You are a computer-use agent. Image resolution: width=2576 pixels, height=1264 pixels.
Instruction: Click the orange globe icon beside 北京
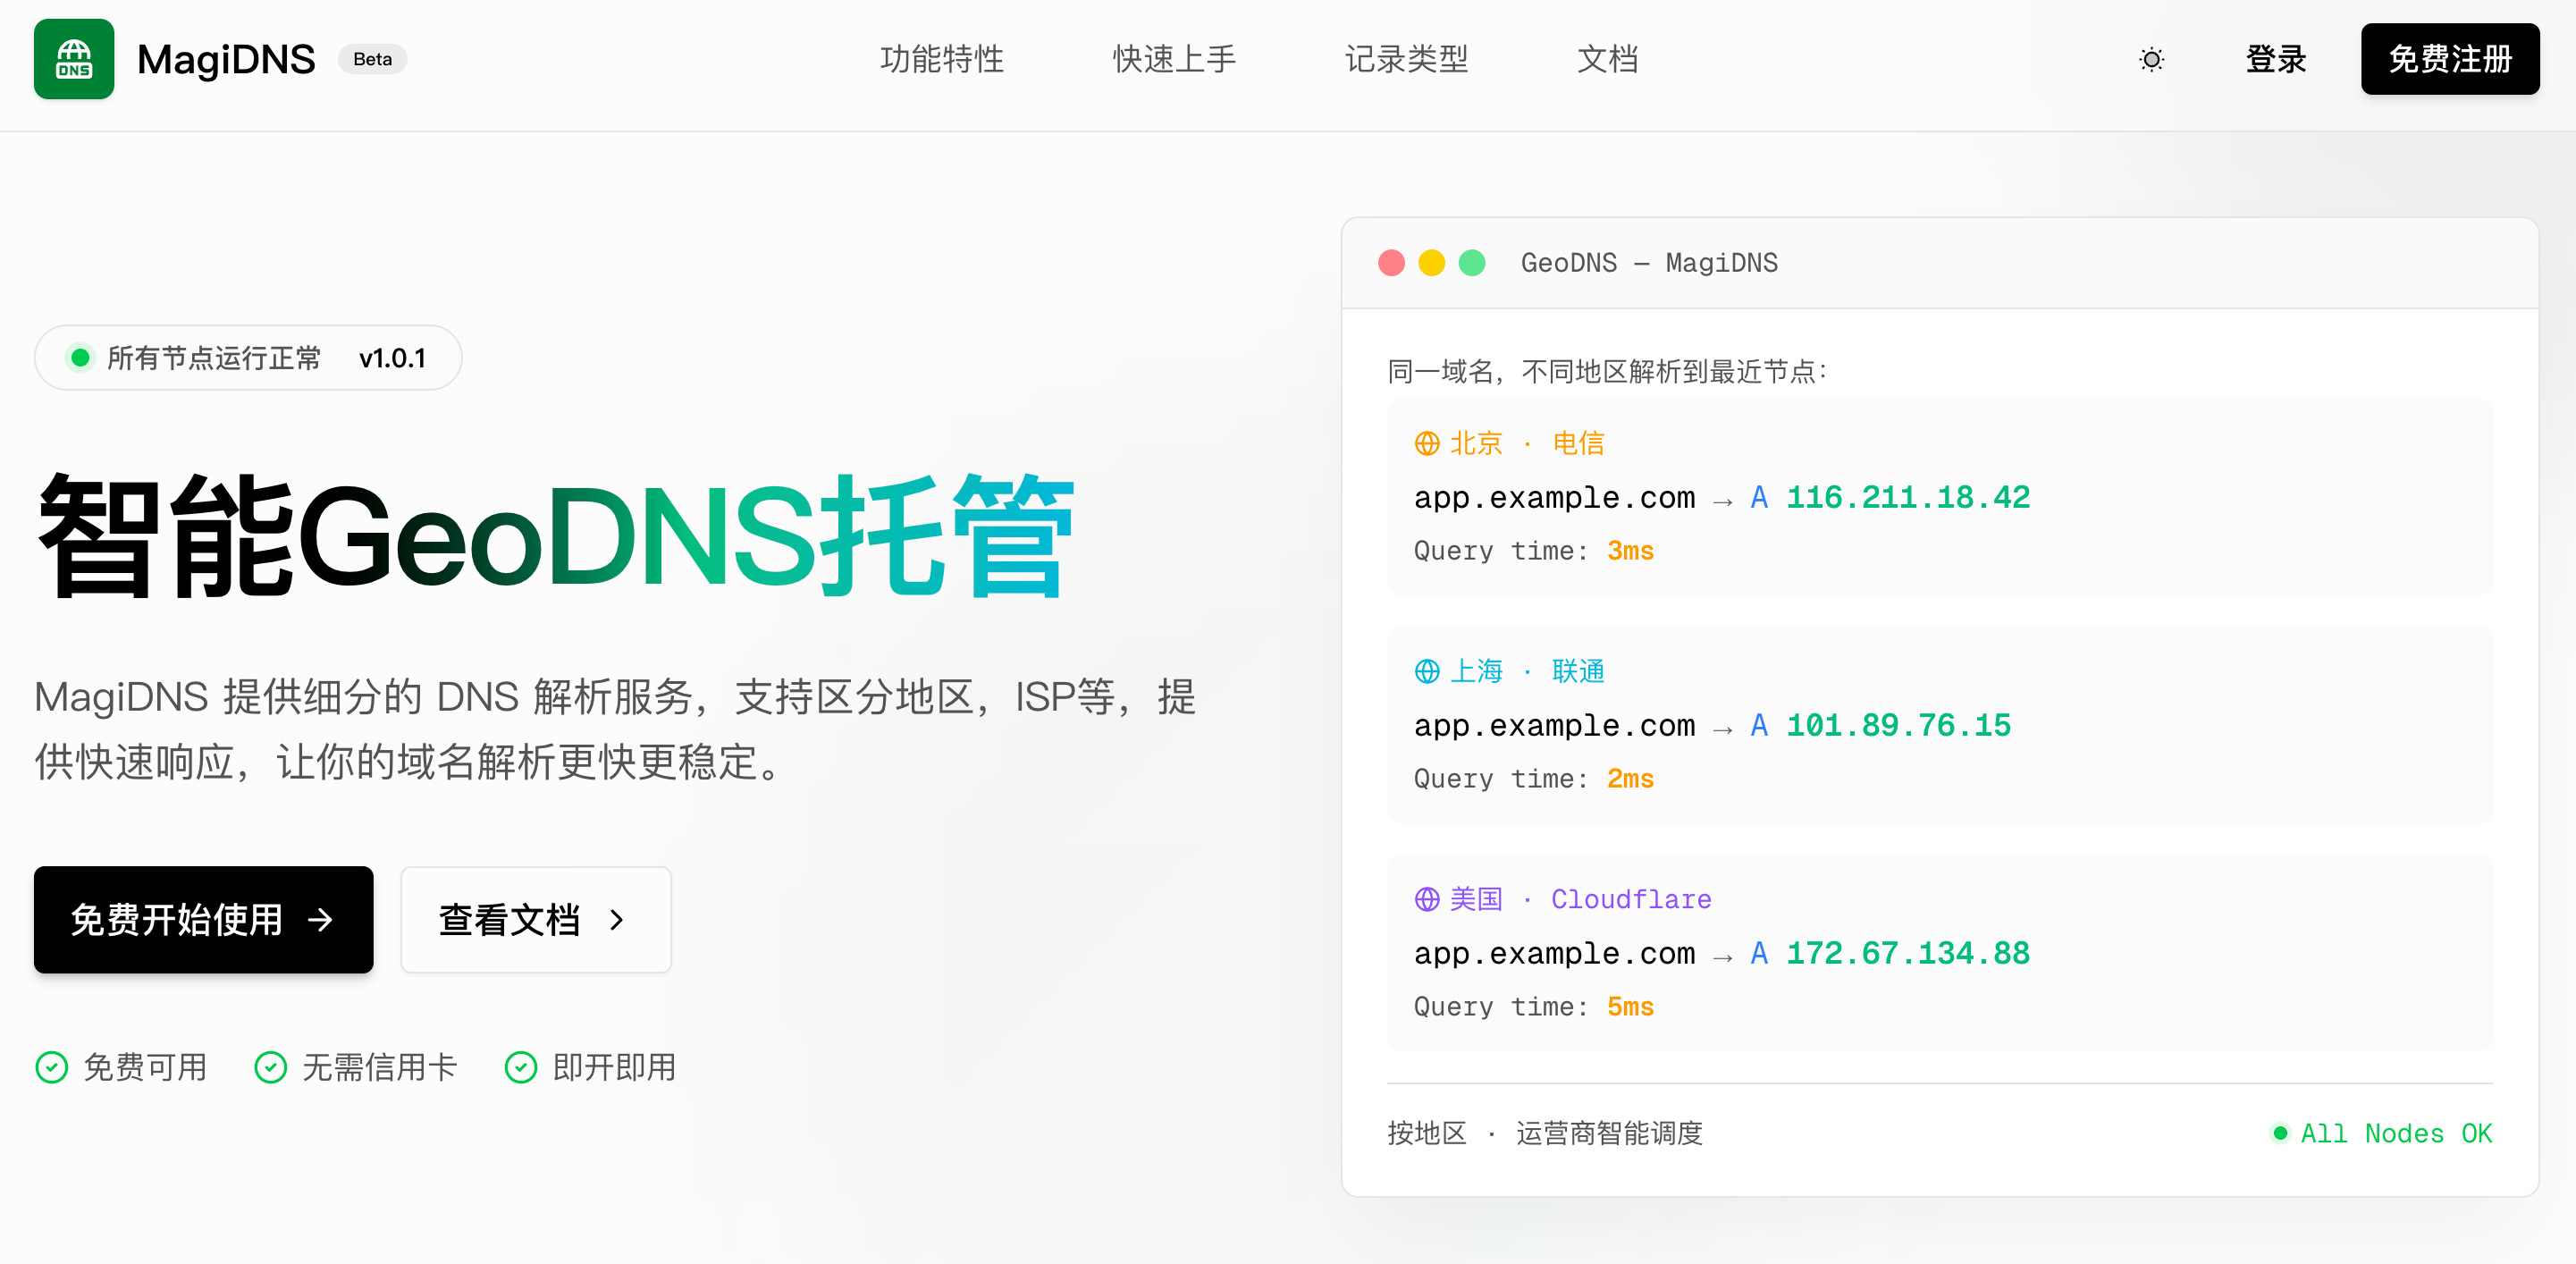click(x=1427, y=443)
